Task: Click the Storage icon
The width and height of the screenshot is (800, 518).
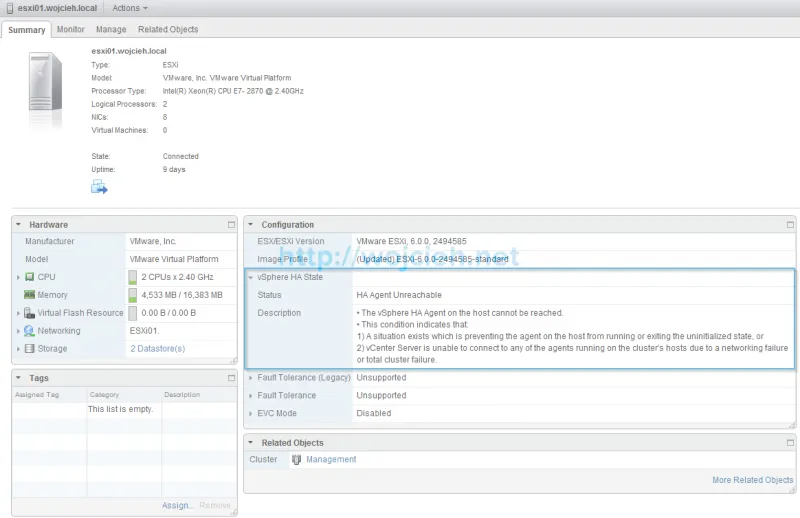Action: point(30,349)
